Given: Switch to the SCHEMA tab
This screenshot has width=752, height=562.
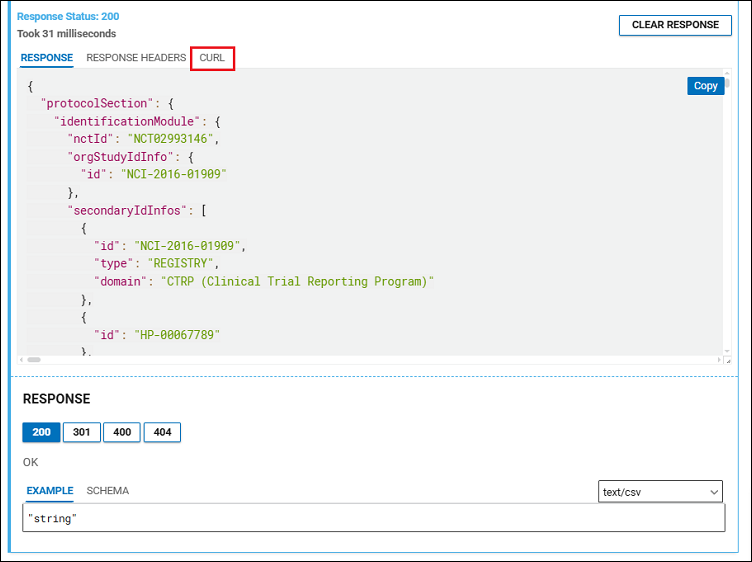Looking at the screenshot, I should coord(107,491).
